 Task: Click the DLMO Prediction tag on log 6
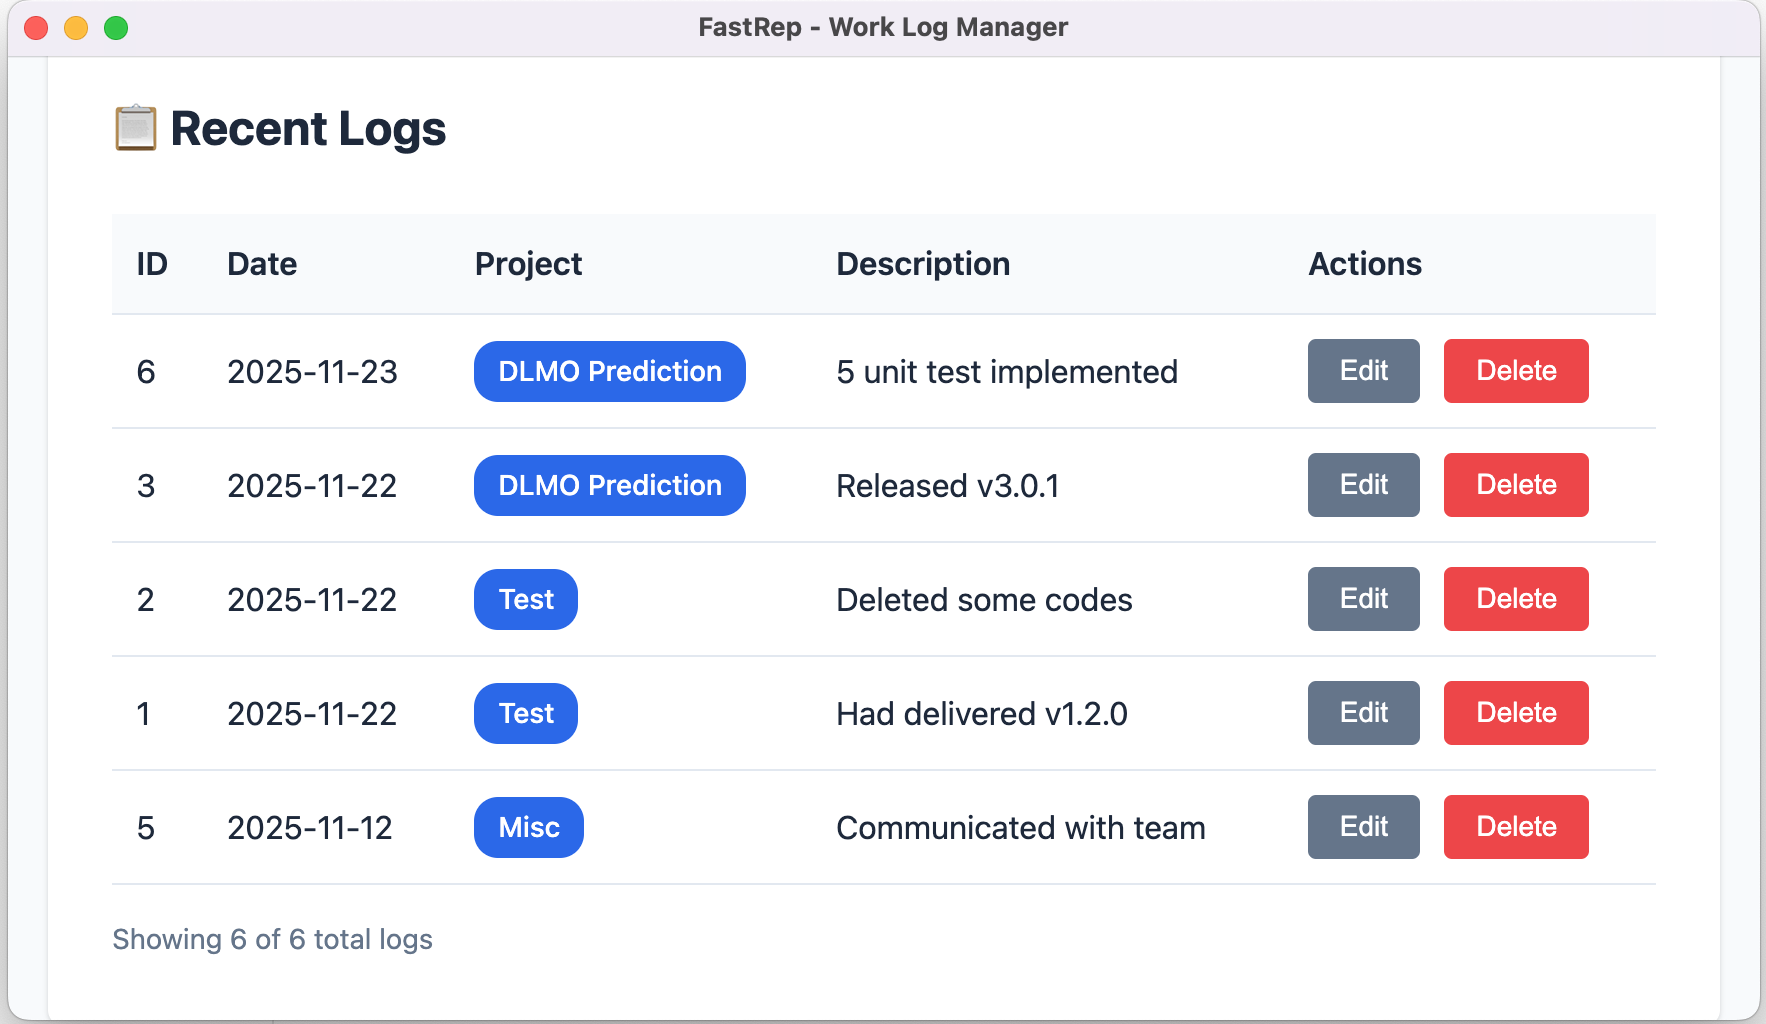(x=609, y=372)
